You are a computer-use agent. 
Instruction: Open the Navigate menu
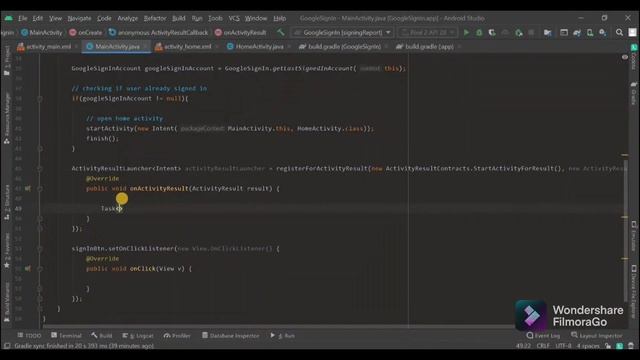pyautogui.click(x=79, y=18)
